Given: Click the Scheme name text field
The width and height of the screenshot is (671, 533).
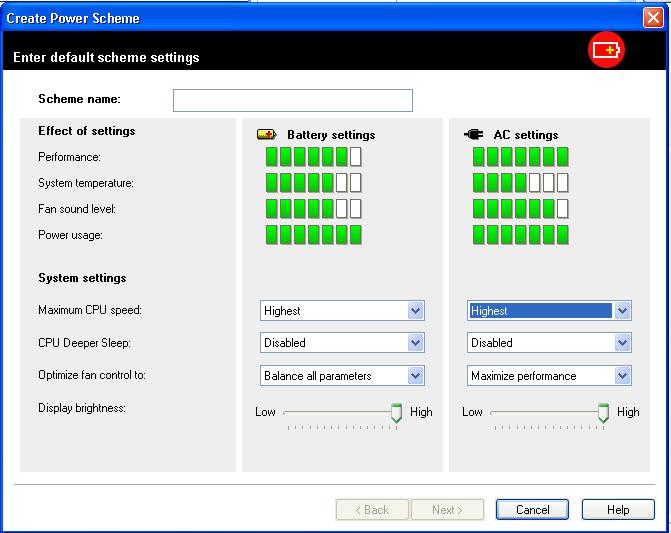Looking at the screenshot, I should point(292,100).
